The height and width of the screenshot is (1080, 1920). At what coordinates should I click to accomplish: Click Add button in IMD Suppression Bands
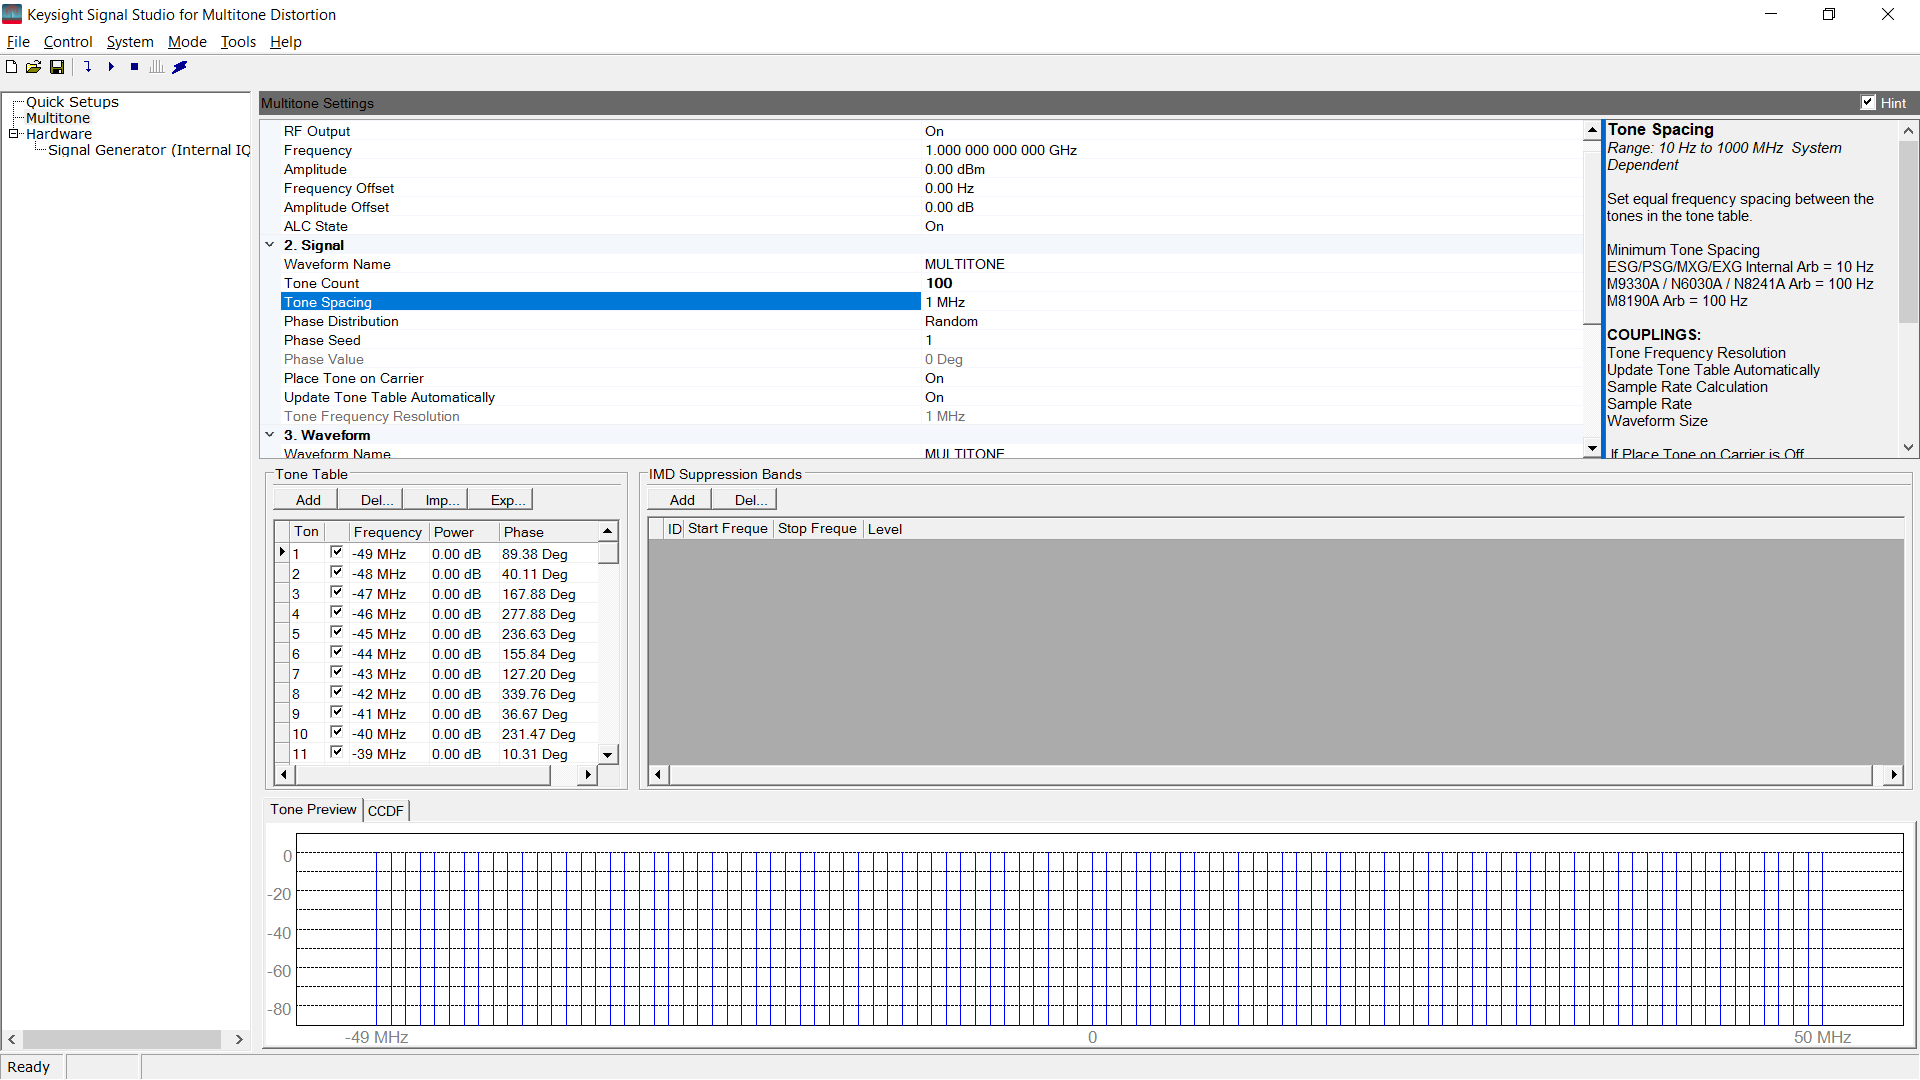tap(682, 500)
